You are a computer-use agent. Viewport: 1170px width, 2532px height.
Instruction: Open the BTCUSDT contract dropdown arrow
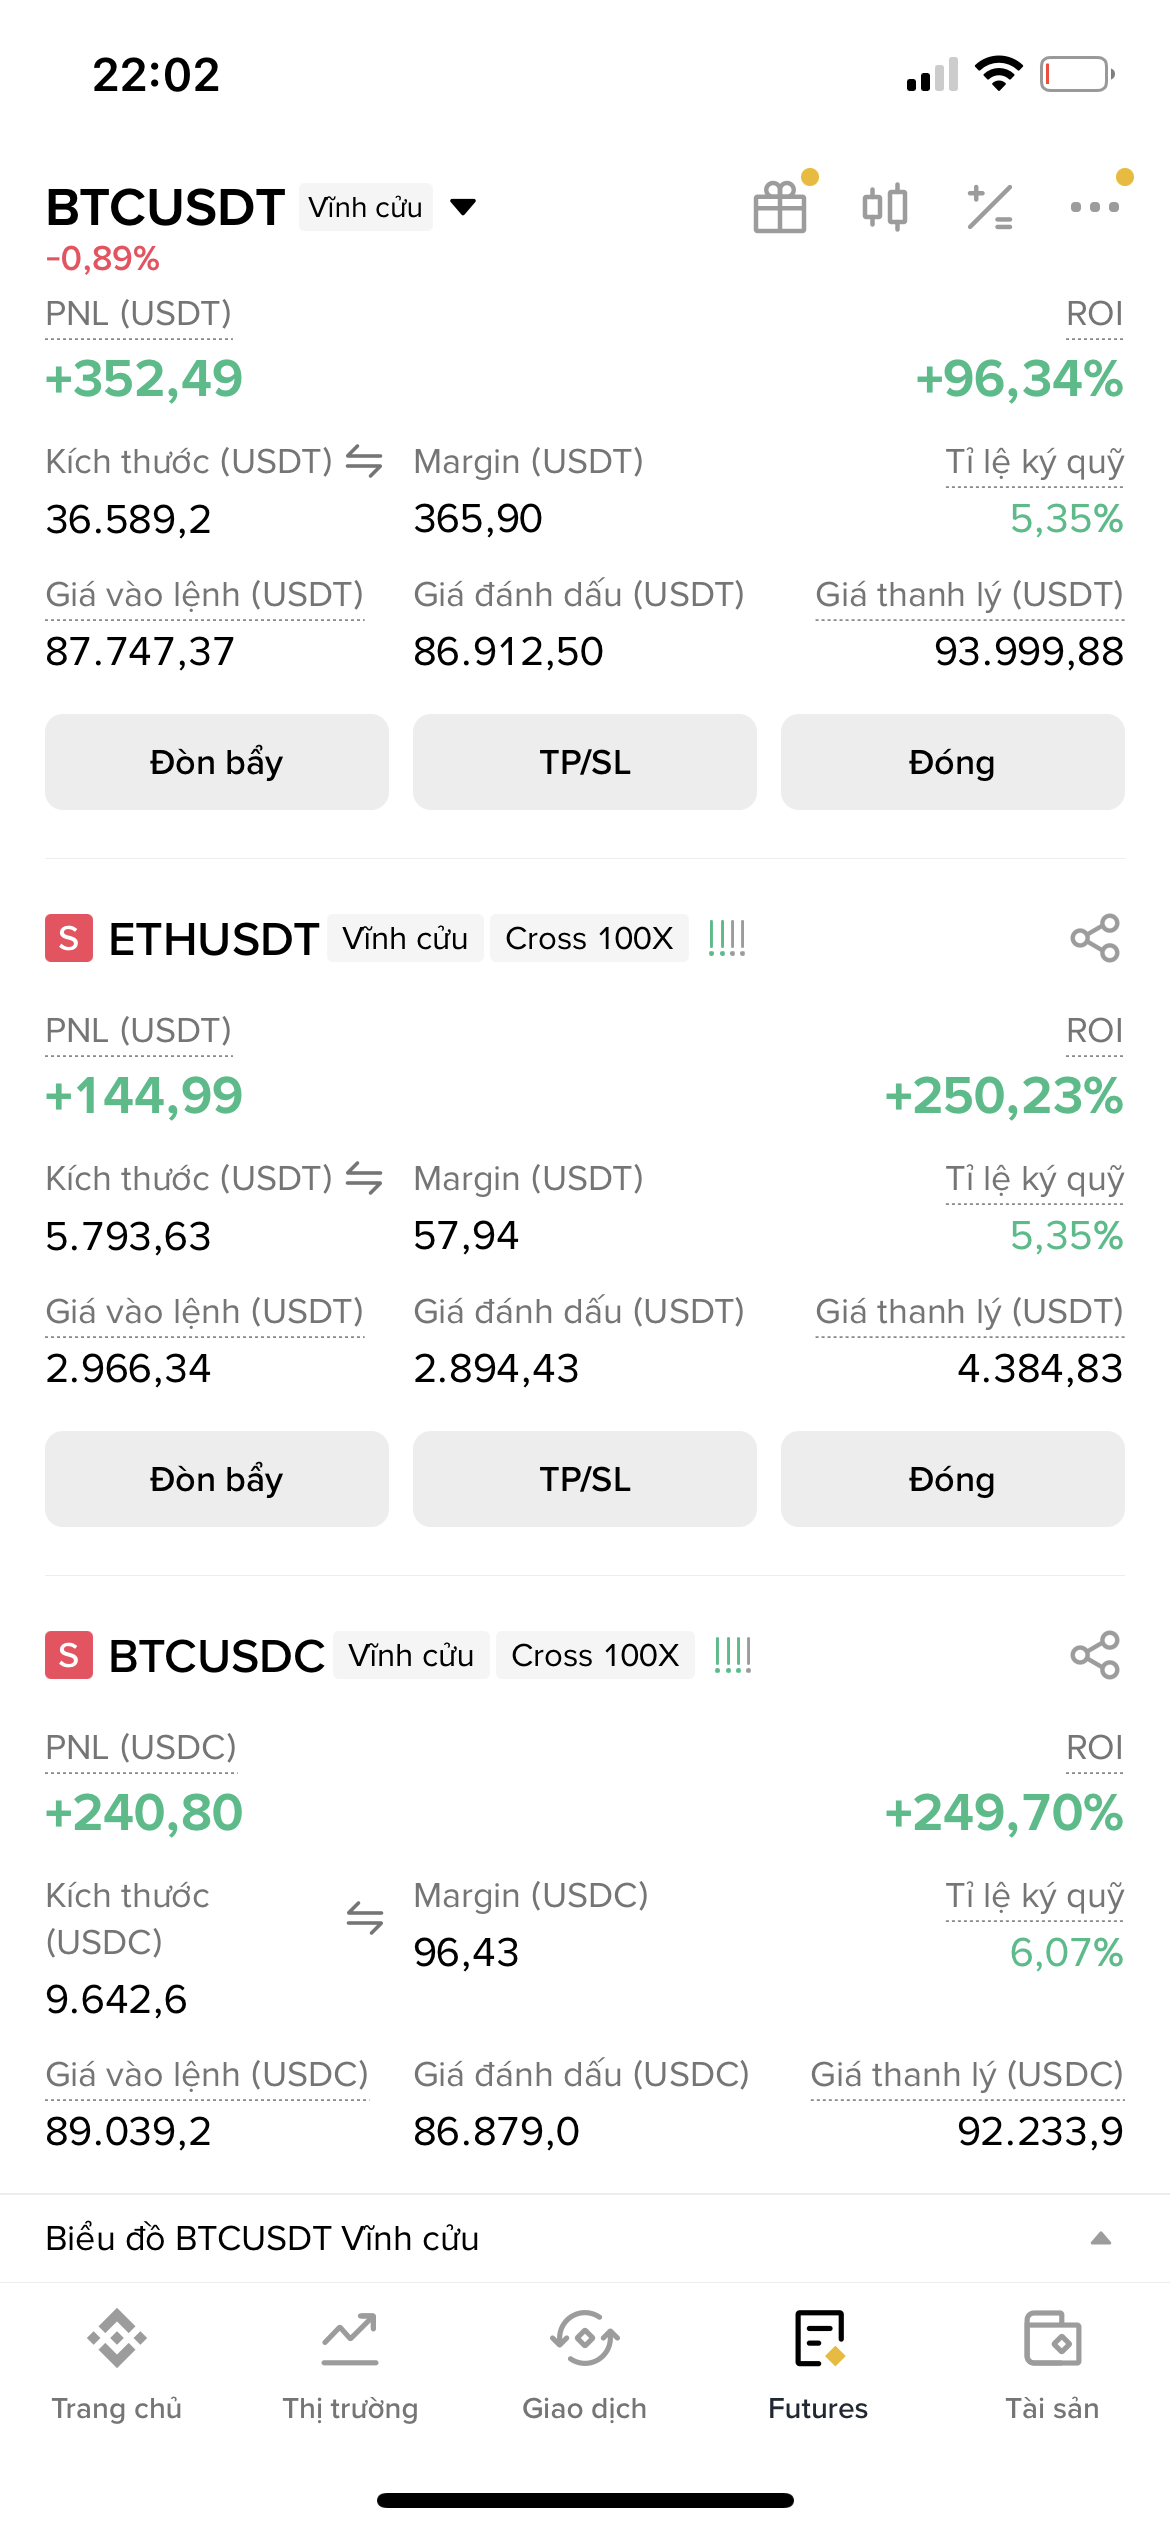(463, 207)
